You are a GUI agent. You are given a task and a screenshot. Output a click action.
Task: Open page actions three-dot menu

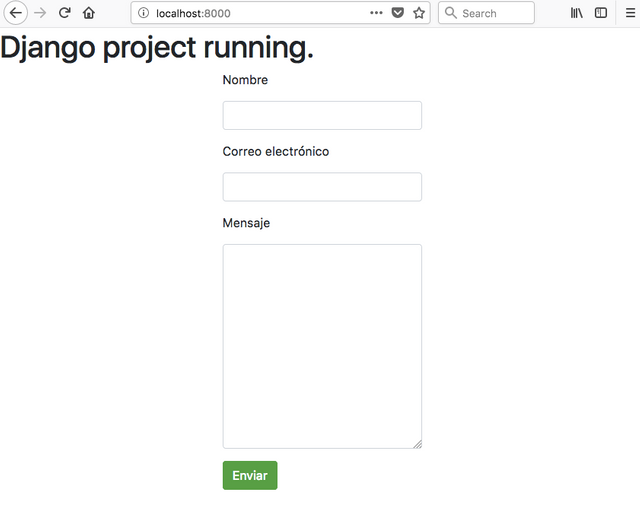[376, 13]
